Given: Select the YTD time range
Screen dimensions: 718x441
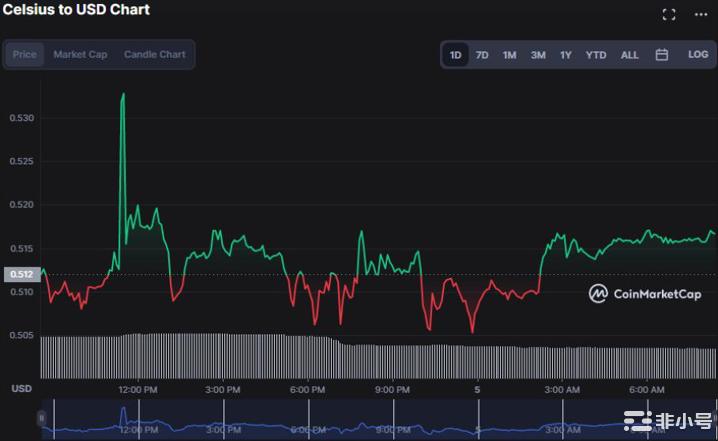Looking at the screenshot, I should tap(596, 55).
